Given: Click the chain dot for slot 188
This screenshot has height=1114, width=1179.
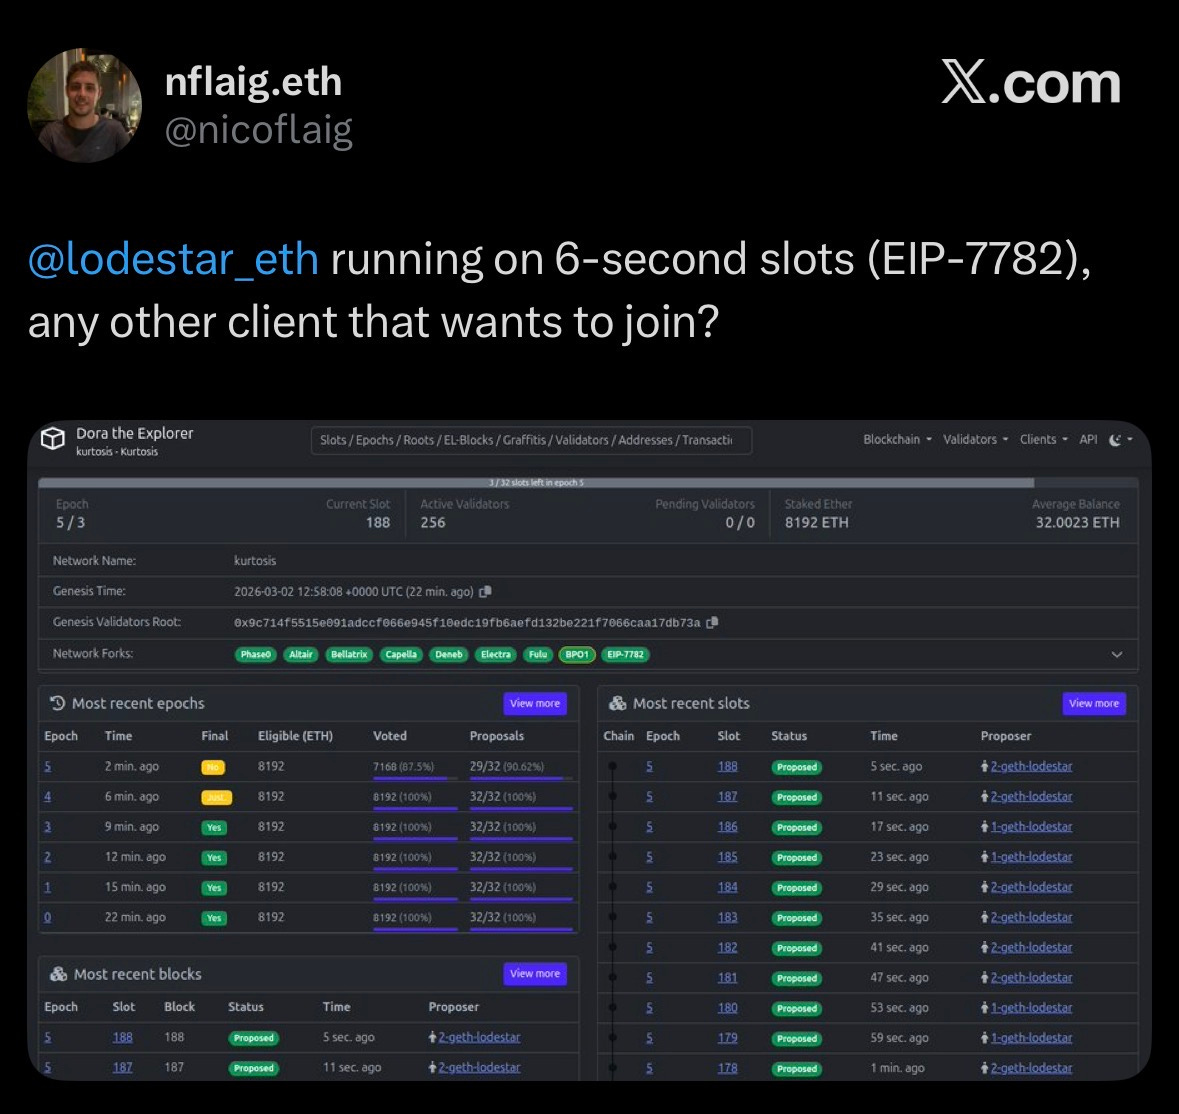Looking at the screenshot, I should [x=613, y=767].
